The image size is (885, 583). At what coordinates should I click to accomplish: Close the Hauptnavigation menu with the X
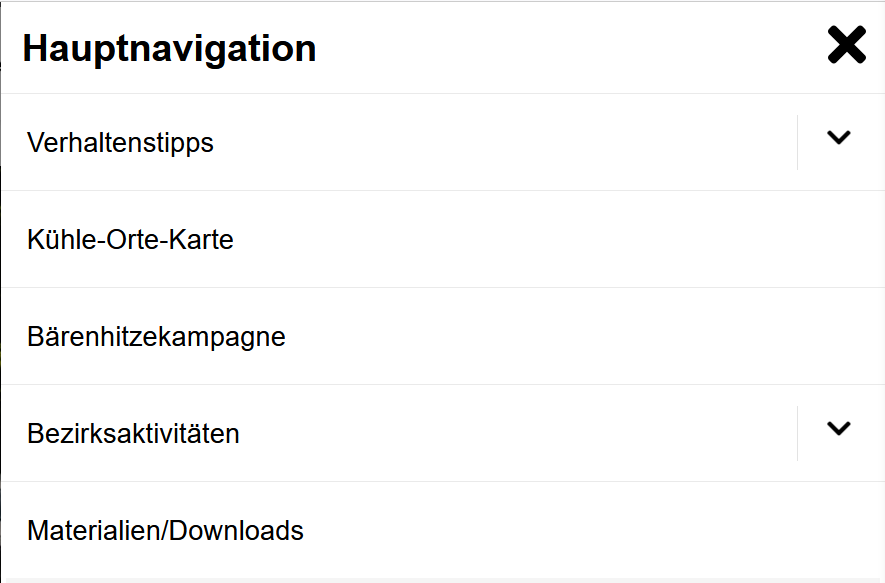tap(846, 46)
